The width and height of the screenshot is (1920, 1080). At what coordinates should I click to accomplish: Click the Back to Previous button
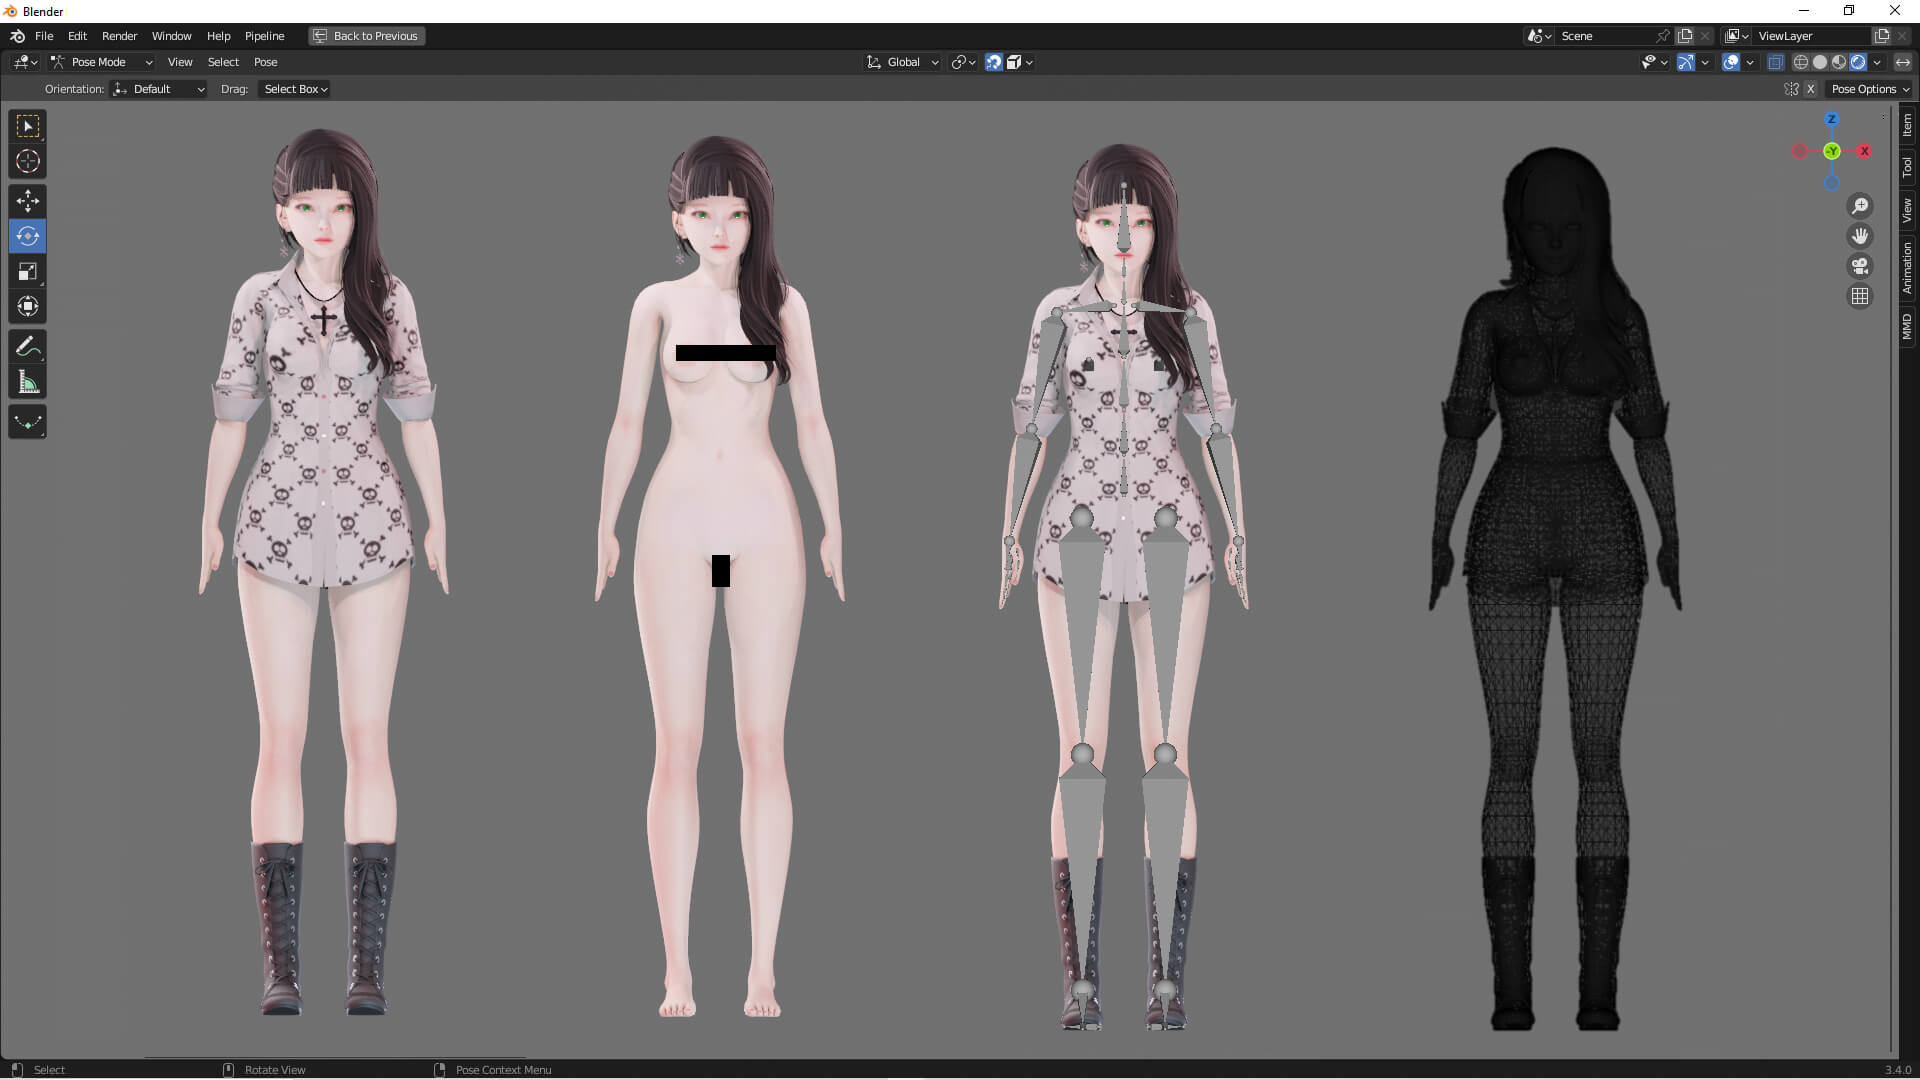point(366,36)
